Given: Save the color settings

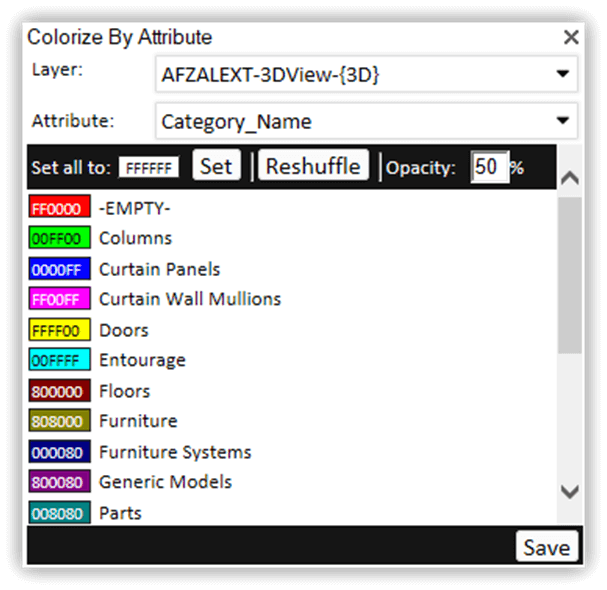Looking at the screenshot, I should point(547,547).
